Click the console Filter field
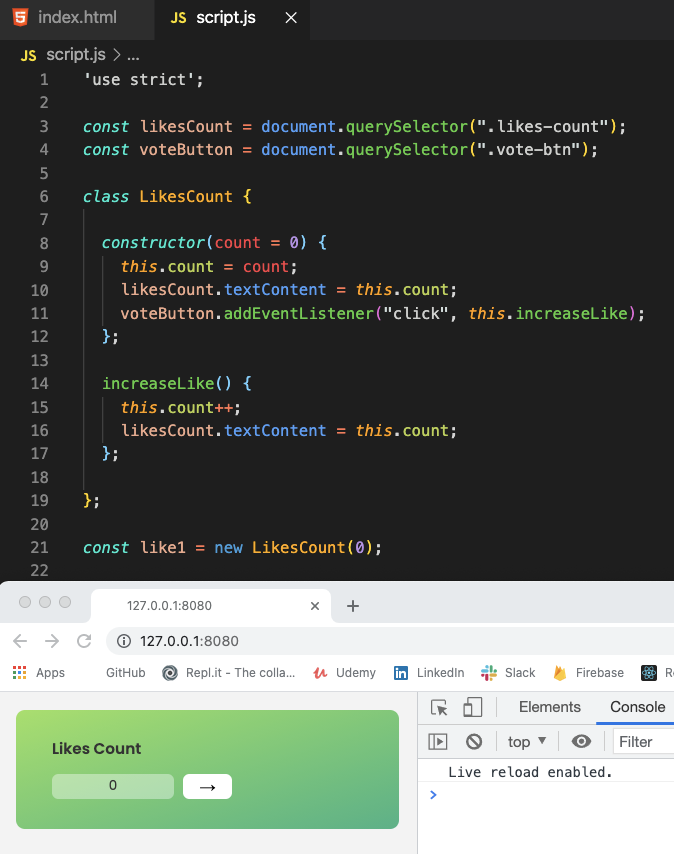This screenshot has width=674, height=854. point(644,741)
